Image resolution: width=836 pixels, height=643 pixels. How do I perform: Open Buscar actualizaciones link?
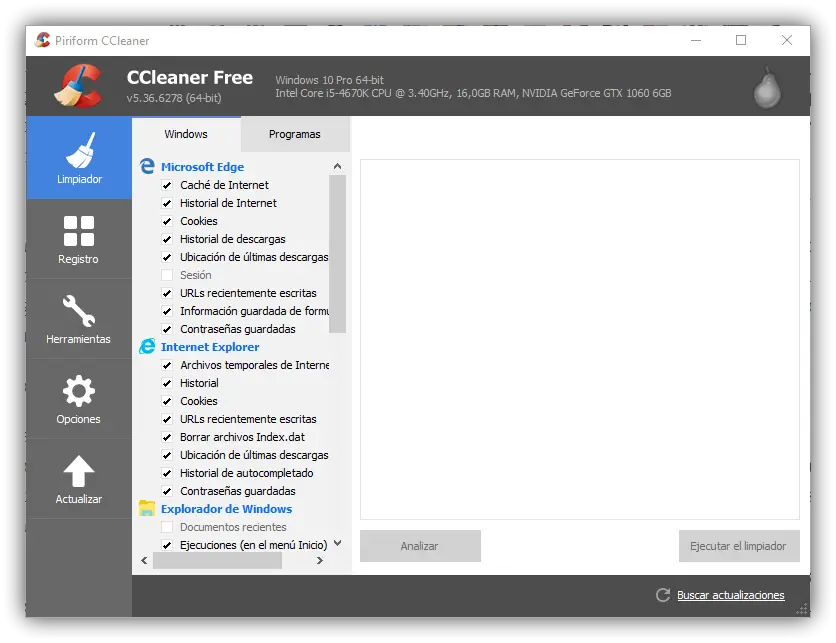[x=730, y=595]
